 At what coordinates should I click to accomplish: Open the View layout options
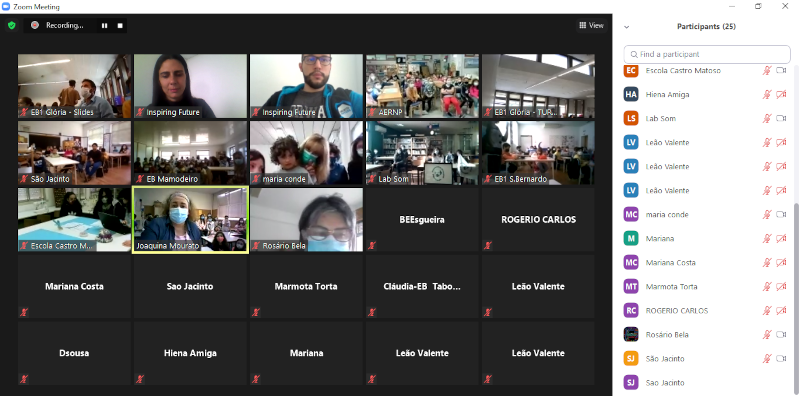pos(591,25)
